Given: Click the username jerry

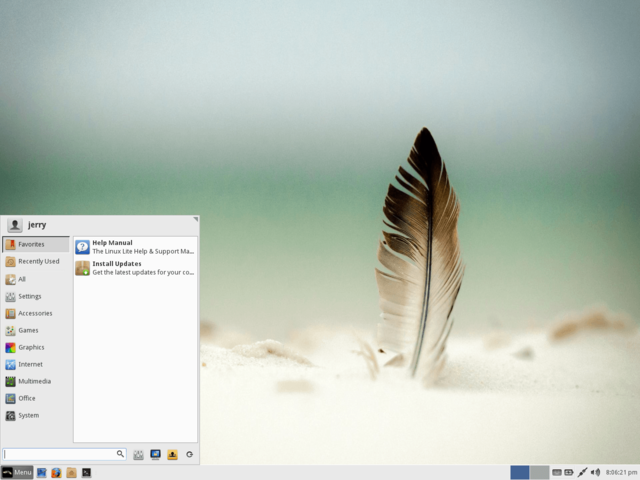Looking at the screenshot, I should pos(37,224).
